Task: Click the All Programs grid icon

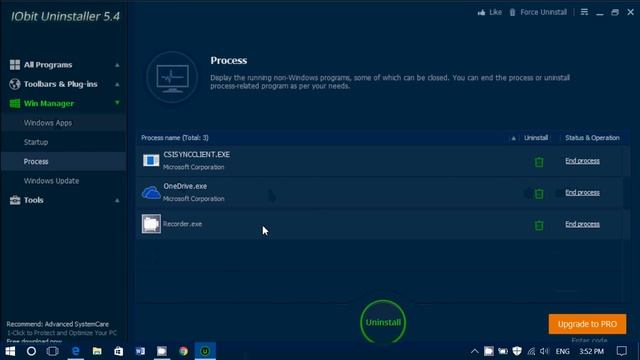Action: pos(15,64)
